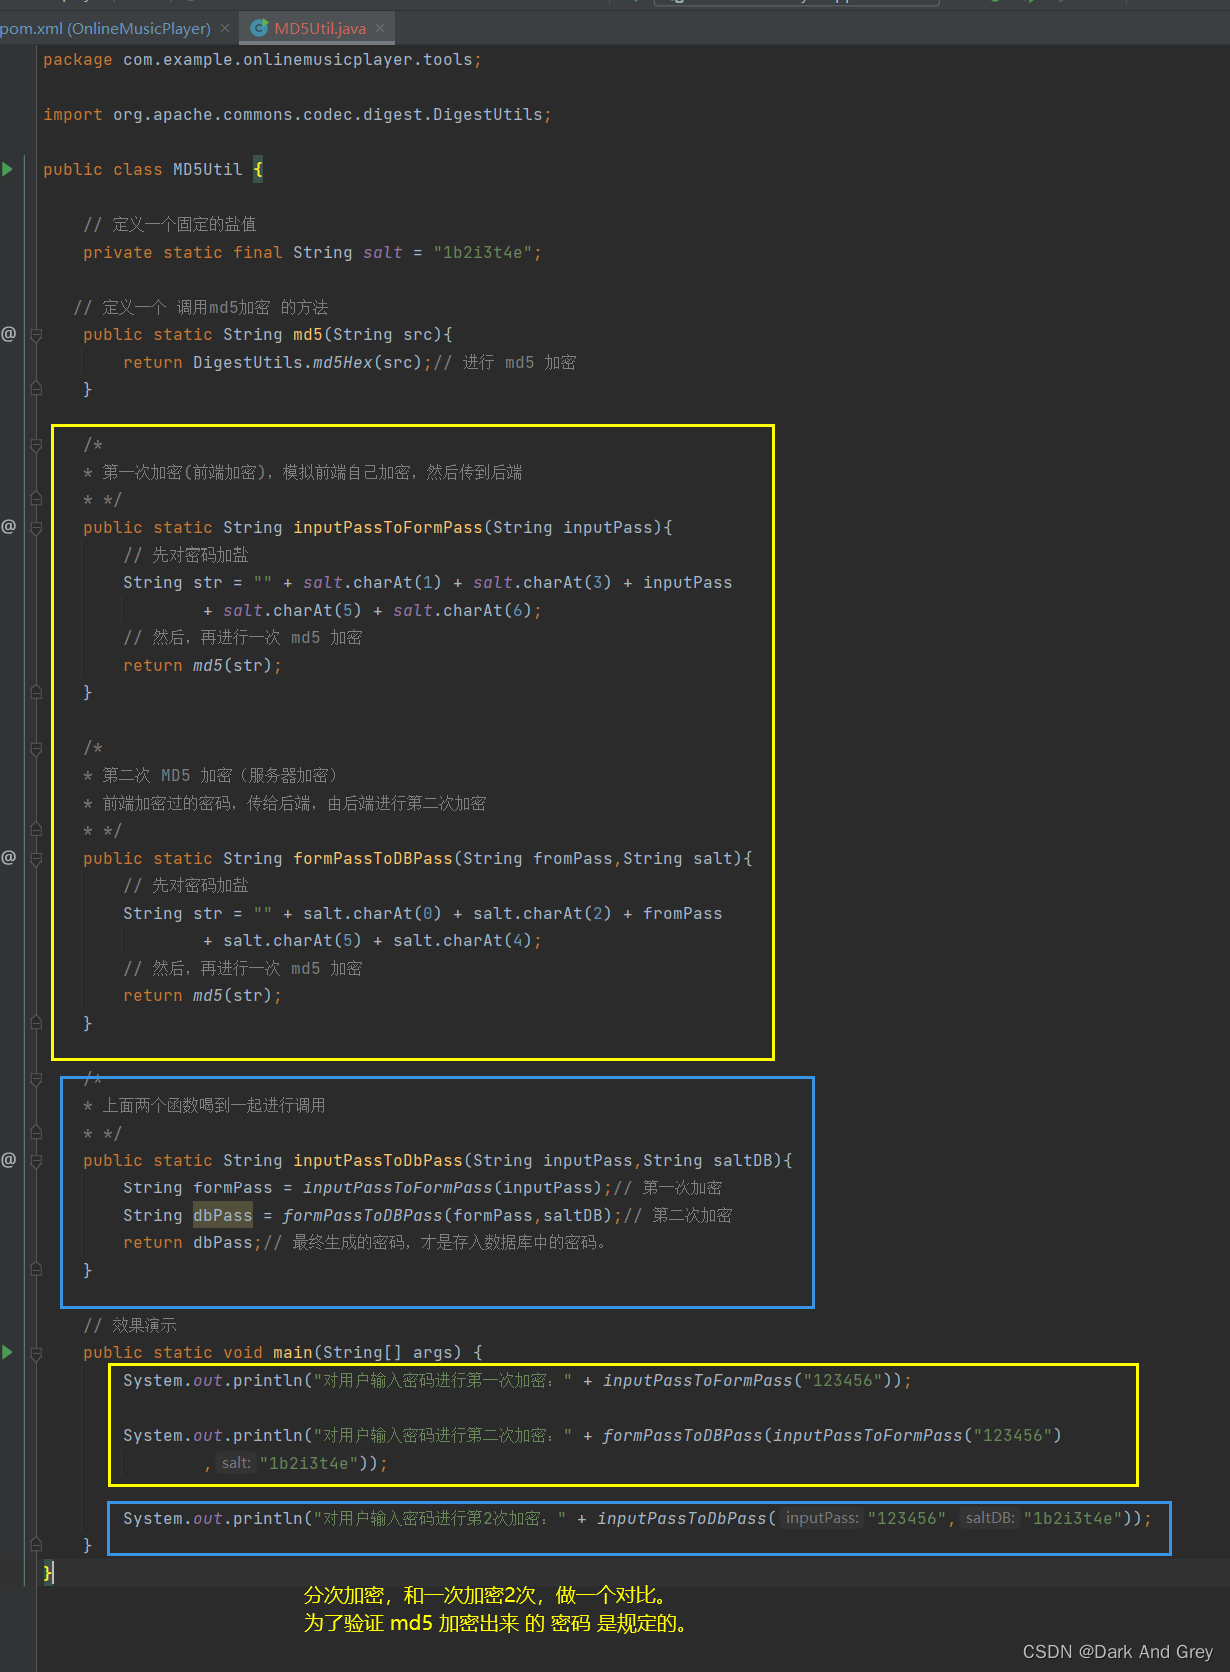Image resolution: width=1230 pixels, height=1672 pixels.
Task: Collapse the inputPassToFormPass method body
Action: pyautogui.click(x=36, y=528)
